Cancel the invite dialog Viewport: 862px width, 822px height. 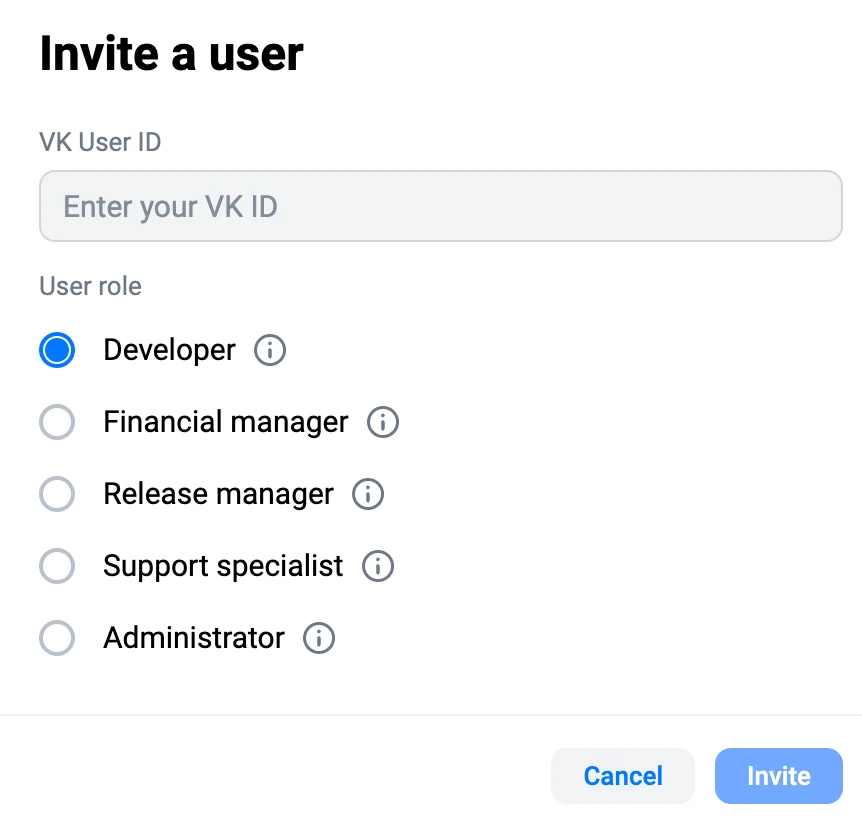(623, 776)
